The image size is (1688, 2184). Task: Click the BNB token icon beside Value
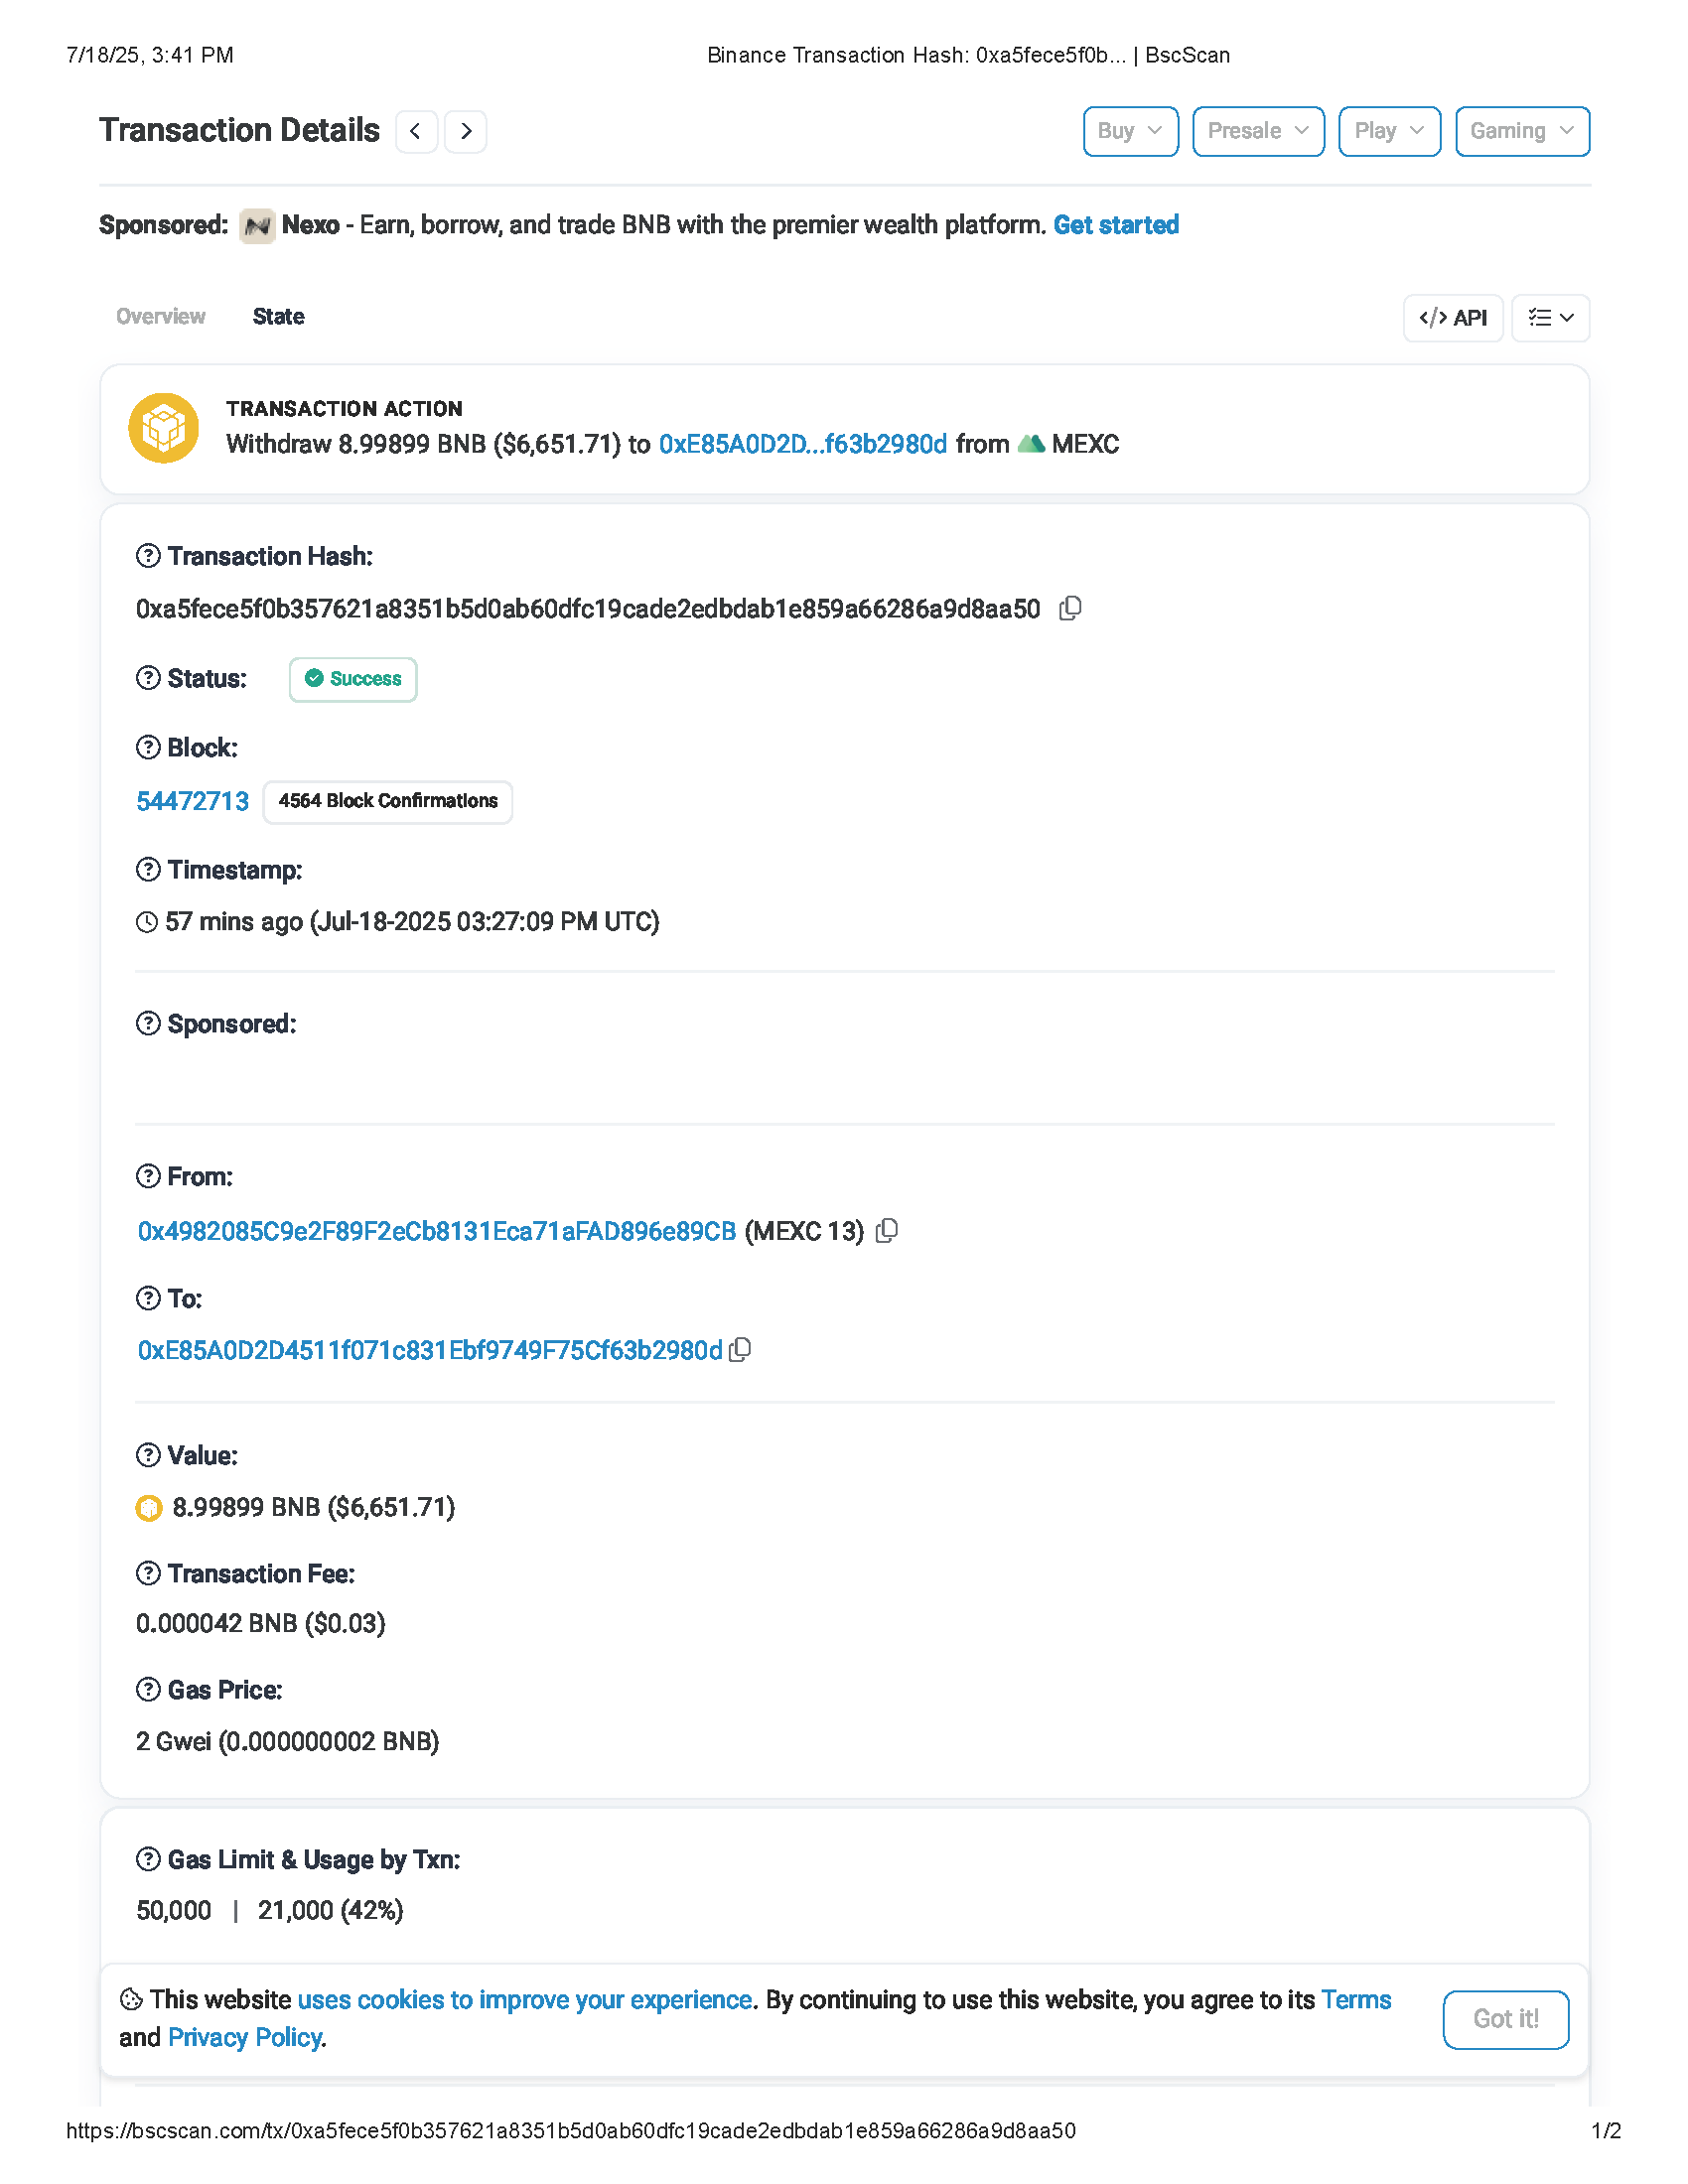[x=148, y=1508]
